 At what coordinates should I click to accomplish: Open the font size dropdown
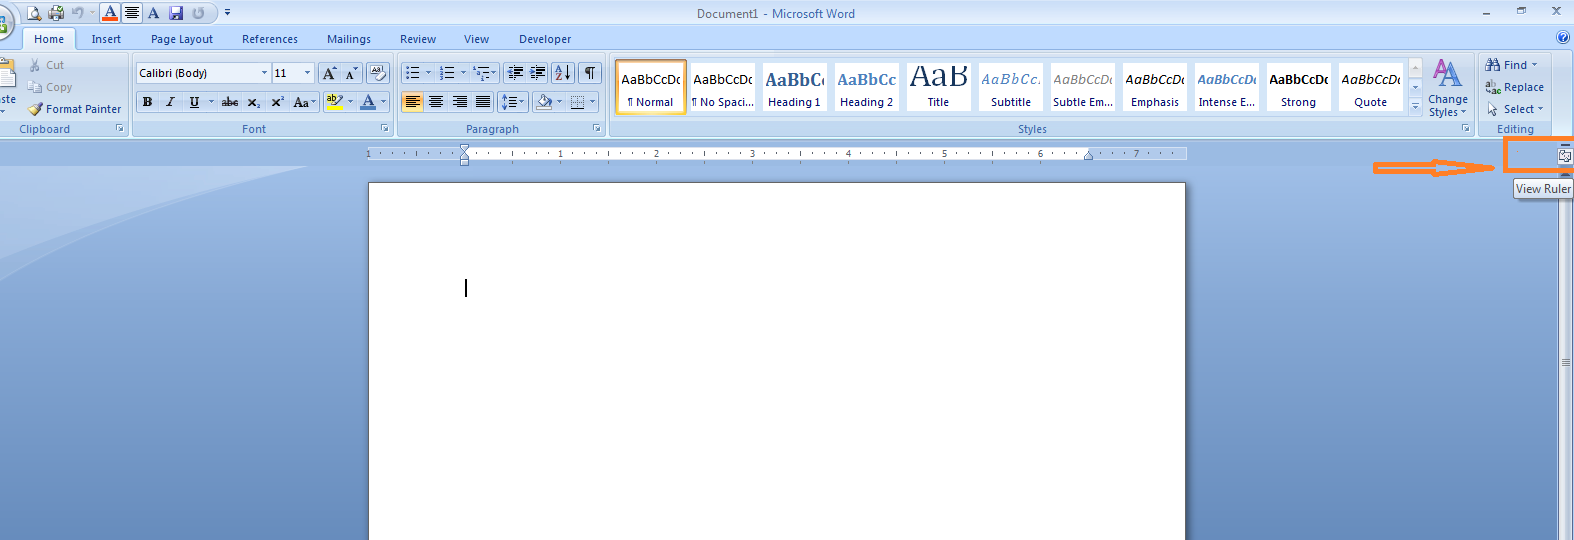pyautogui.click(x=307, y=73)
